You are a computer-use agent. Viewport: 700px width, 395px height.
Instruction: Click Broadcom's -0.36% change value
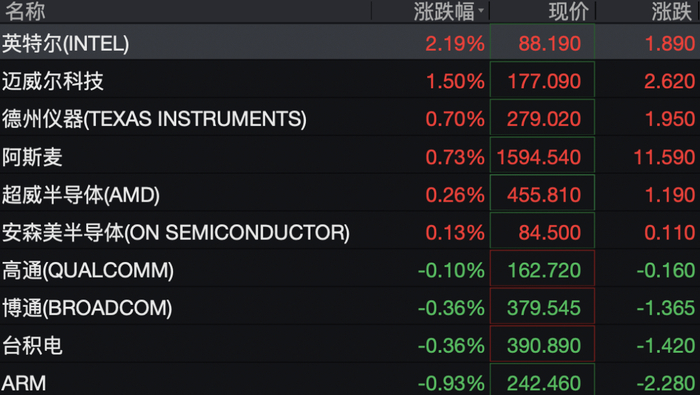[451, 308]
